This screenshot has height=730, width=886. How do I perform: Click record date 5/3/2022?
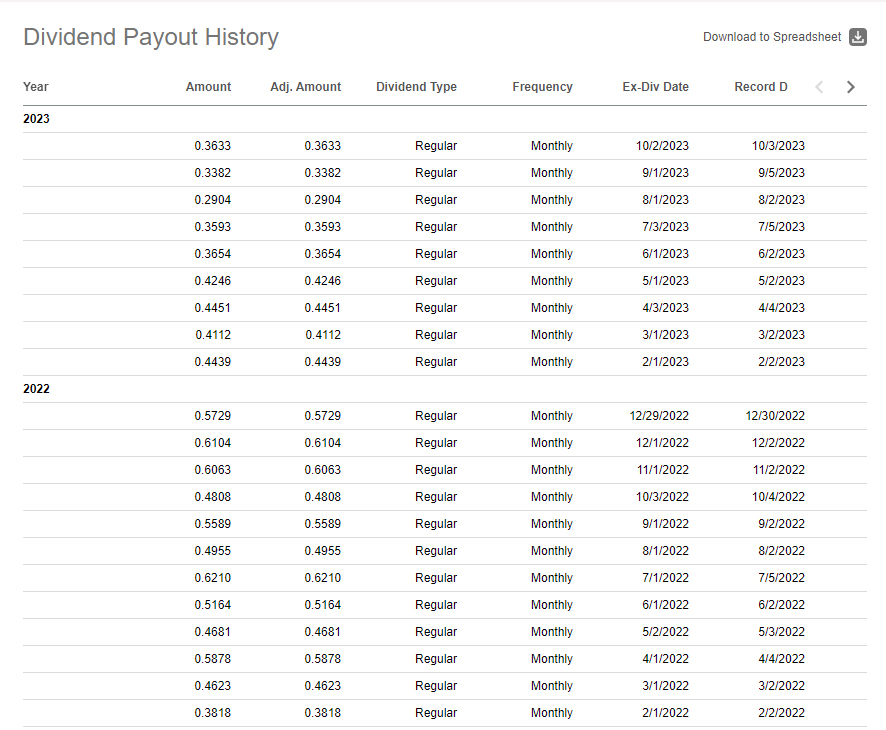click(781, 632)
